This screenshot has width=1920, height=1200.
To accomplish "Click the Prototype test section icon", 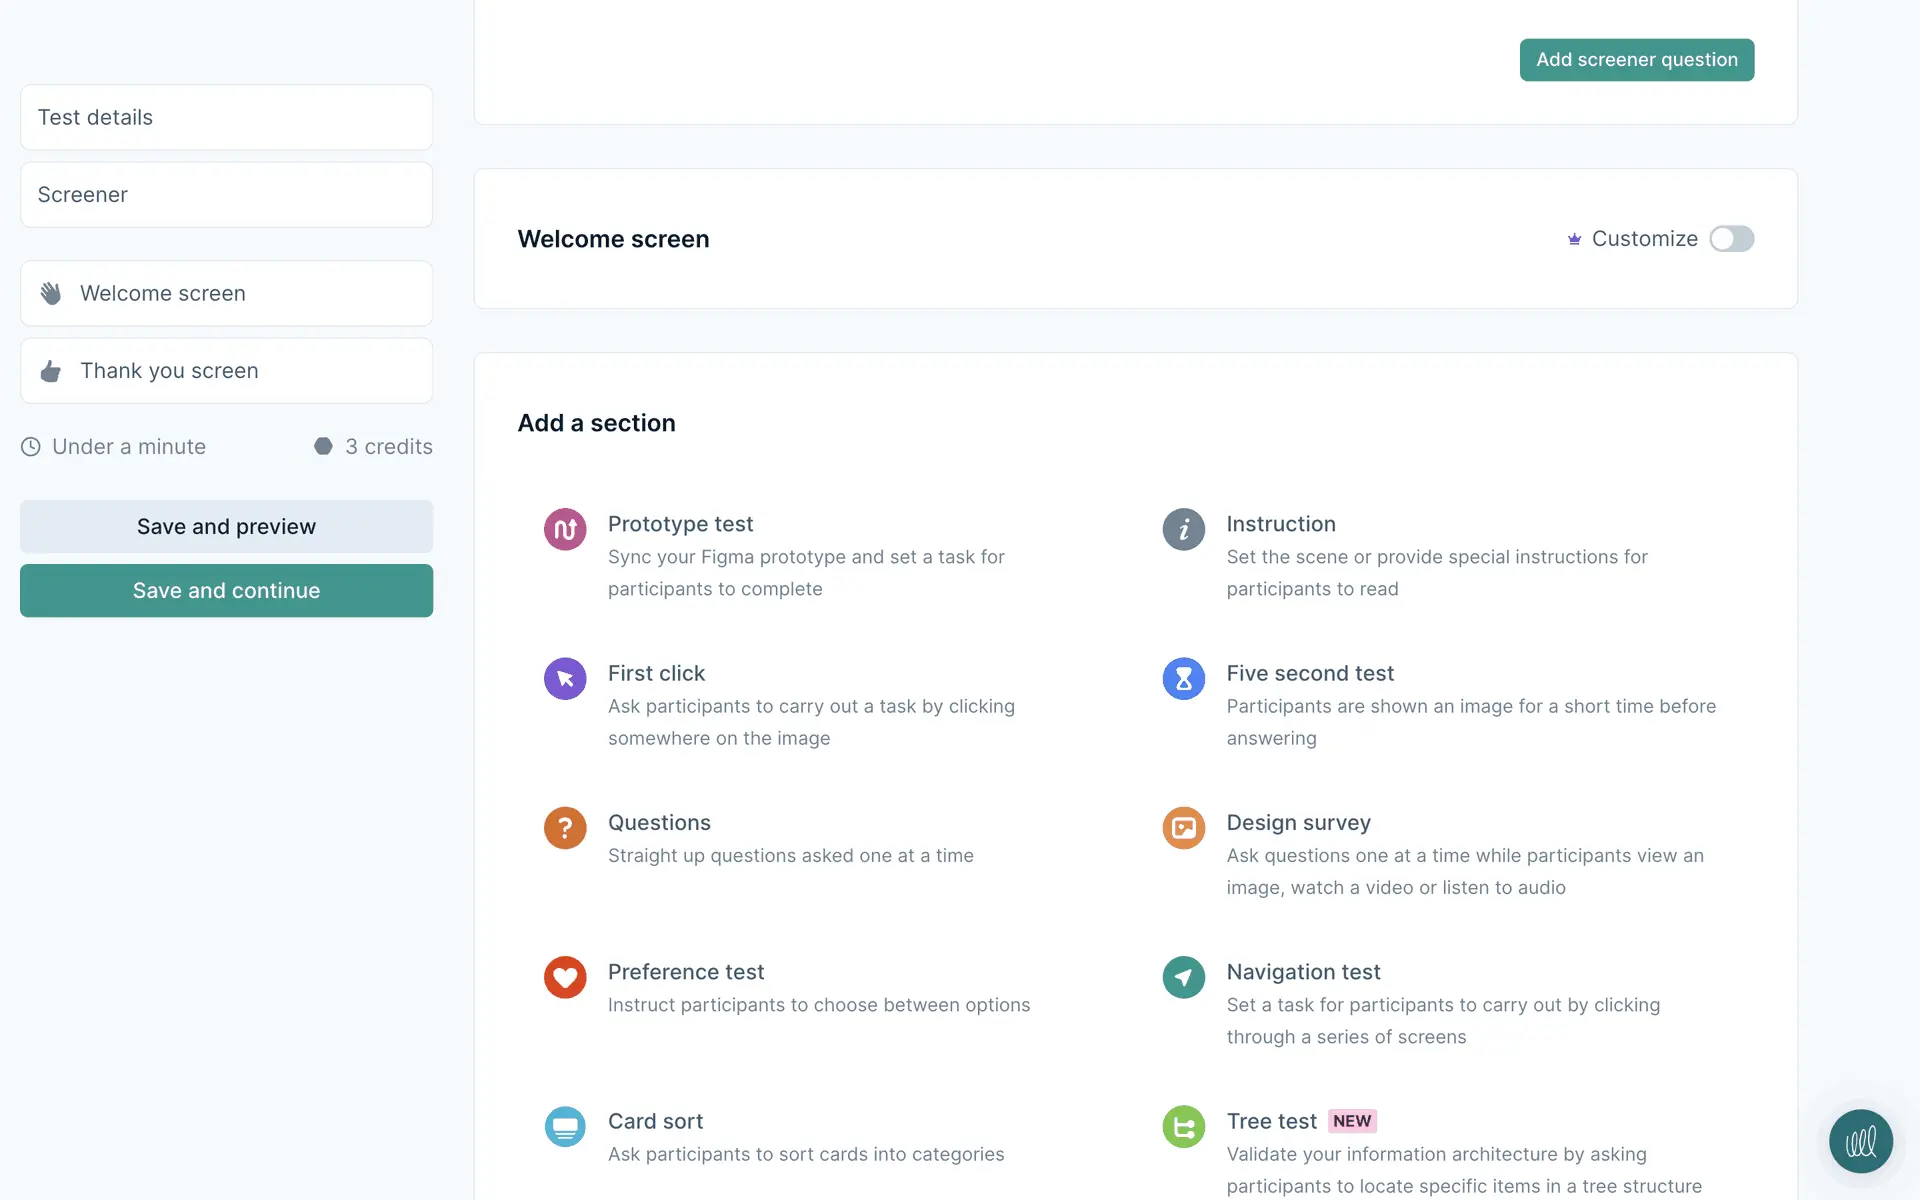I will [565, 529].
